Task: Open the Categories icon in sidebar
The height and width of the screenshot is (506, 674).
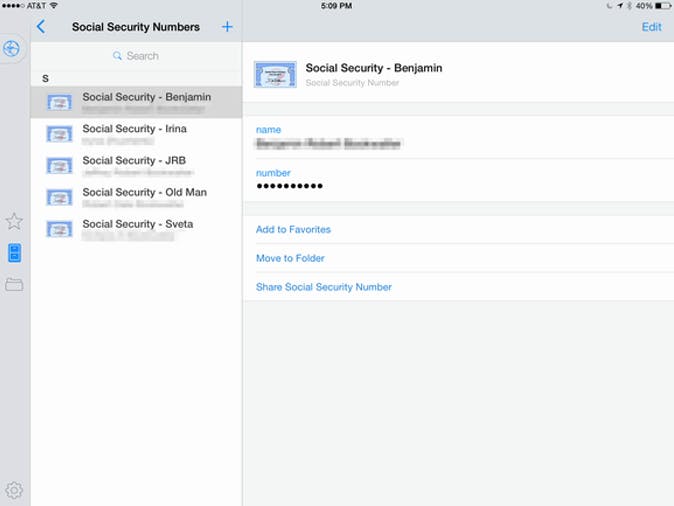Action: 14,253
